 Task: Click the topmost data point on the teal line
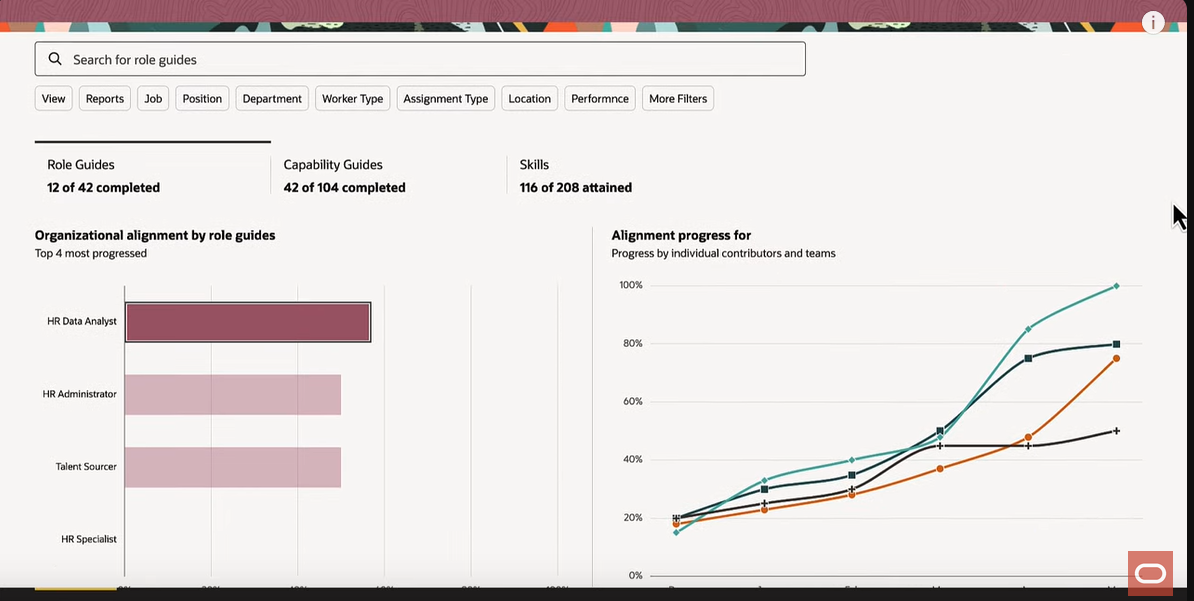(x=1115, y=286)
